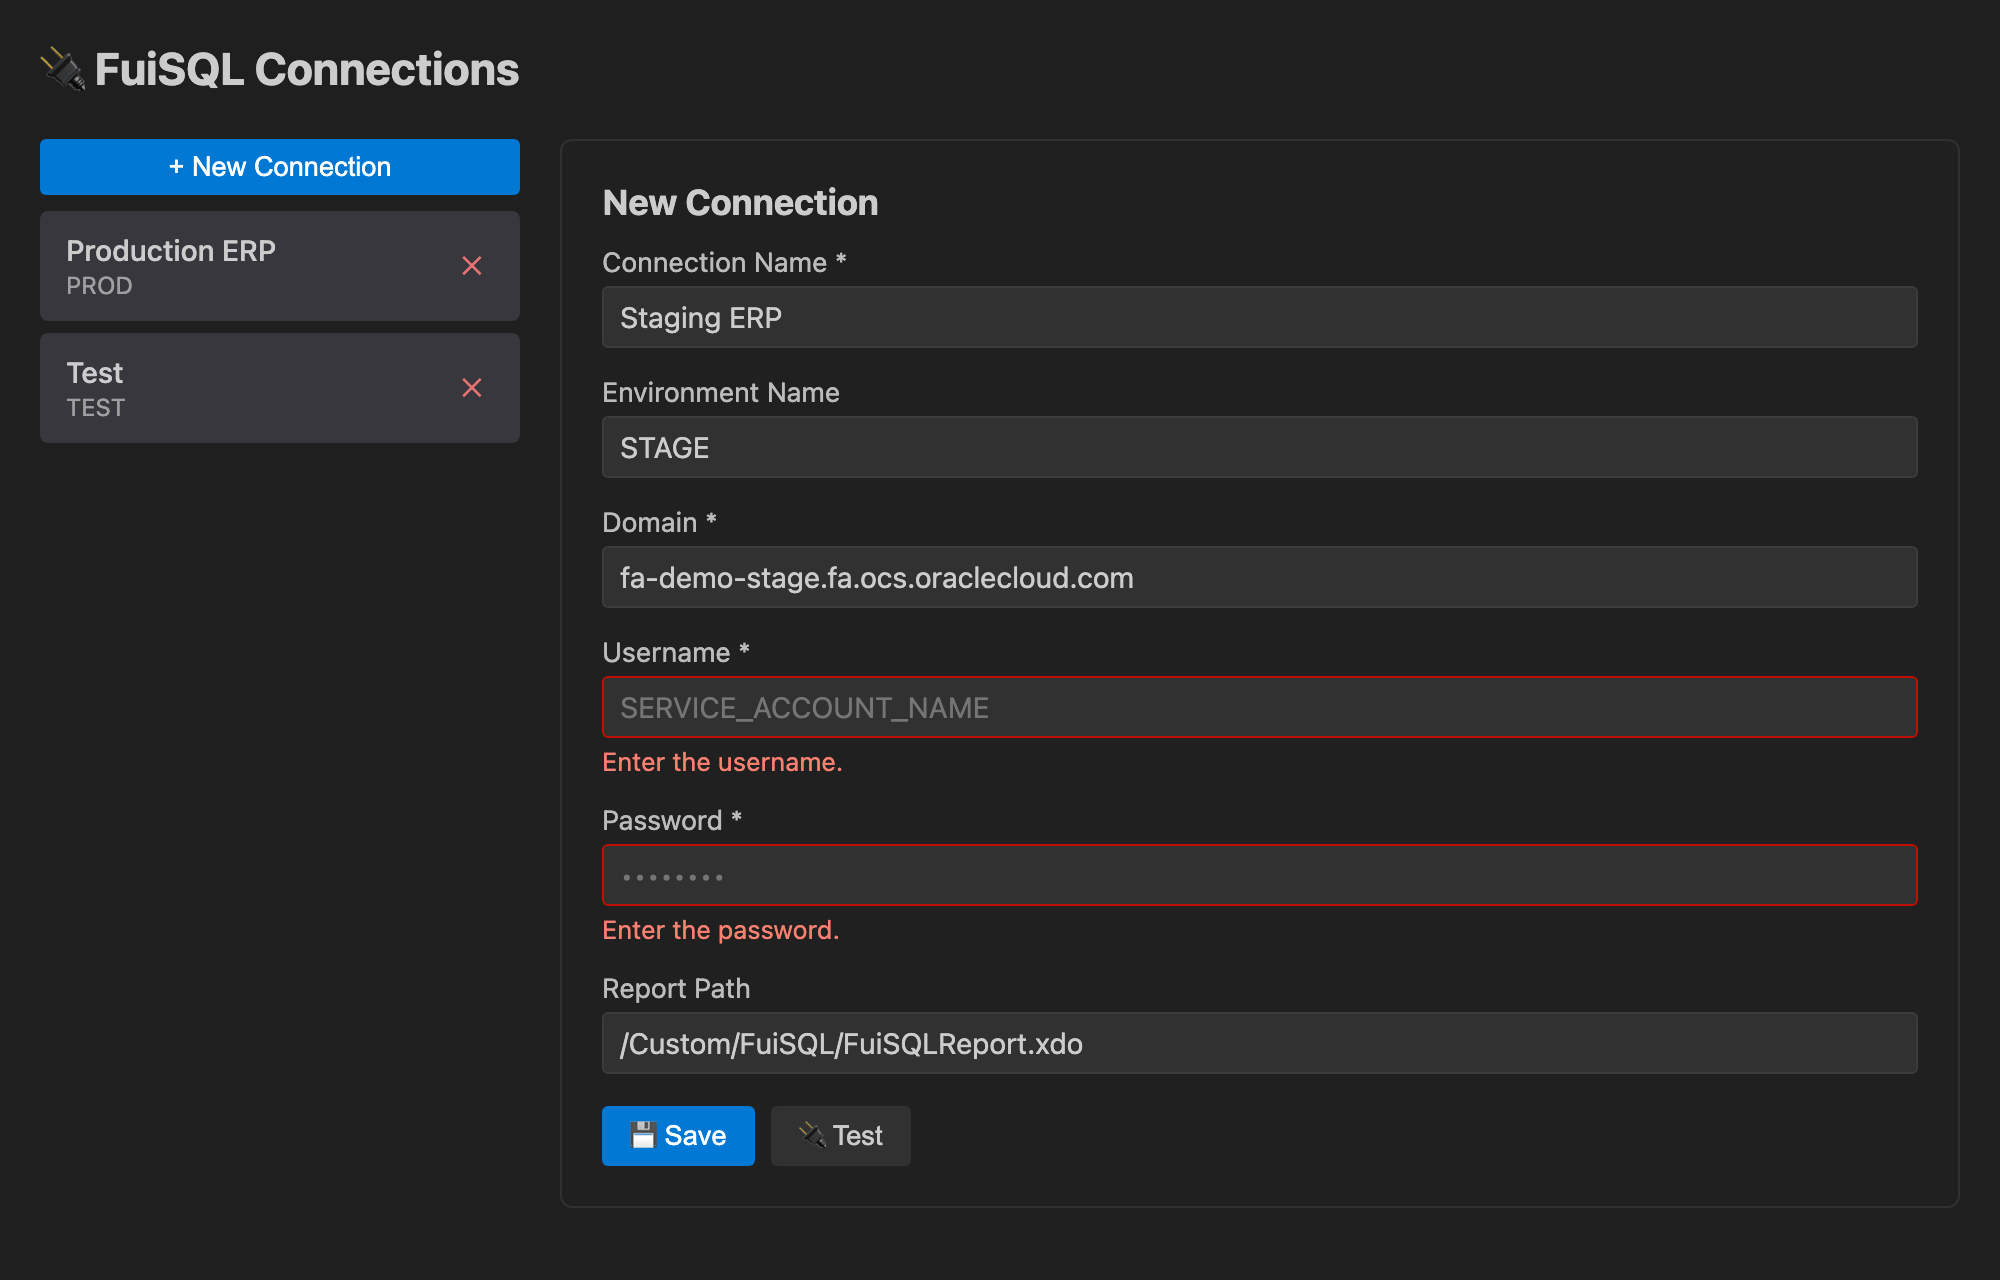Screen dimensions: 2000x1280
Task: Click the Password label
Action: point(672,820)
